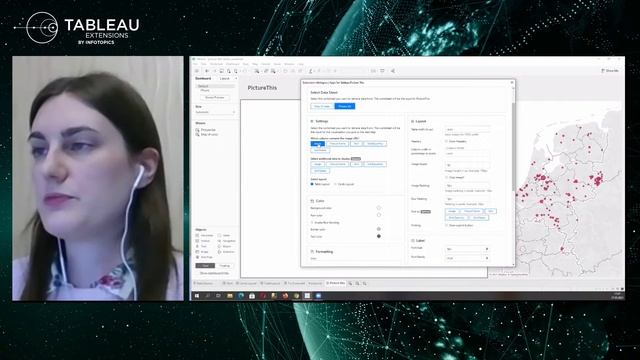Click the share icon in Tableau toolbar

(x=393, y=71)
